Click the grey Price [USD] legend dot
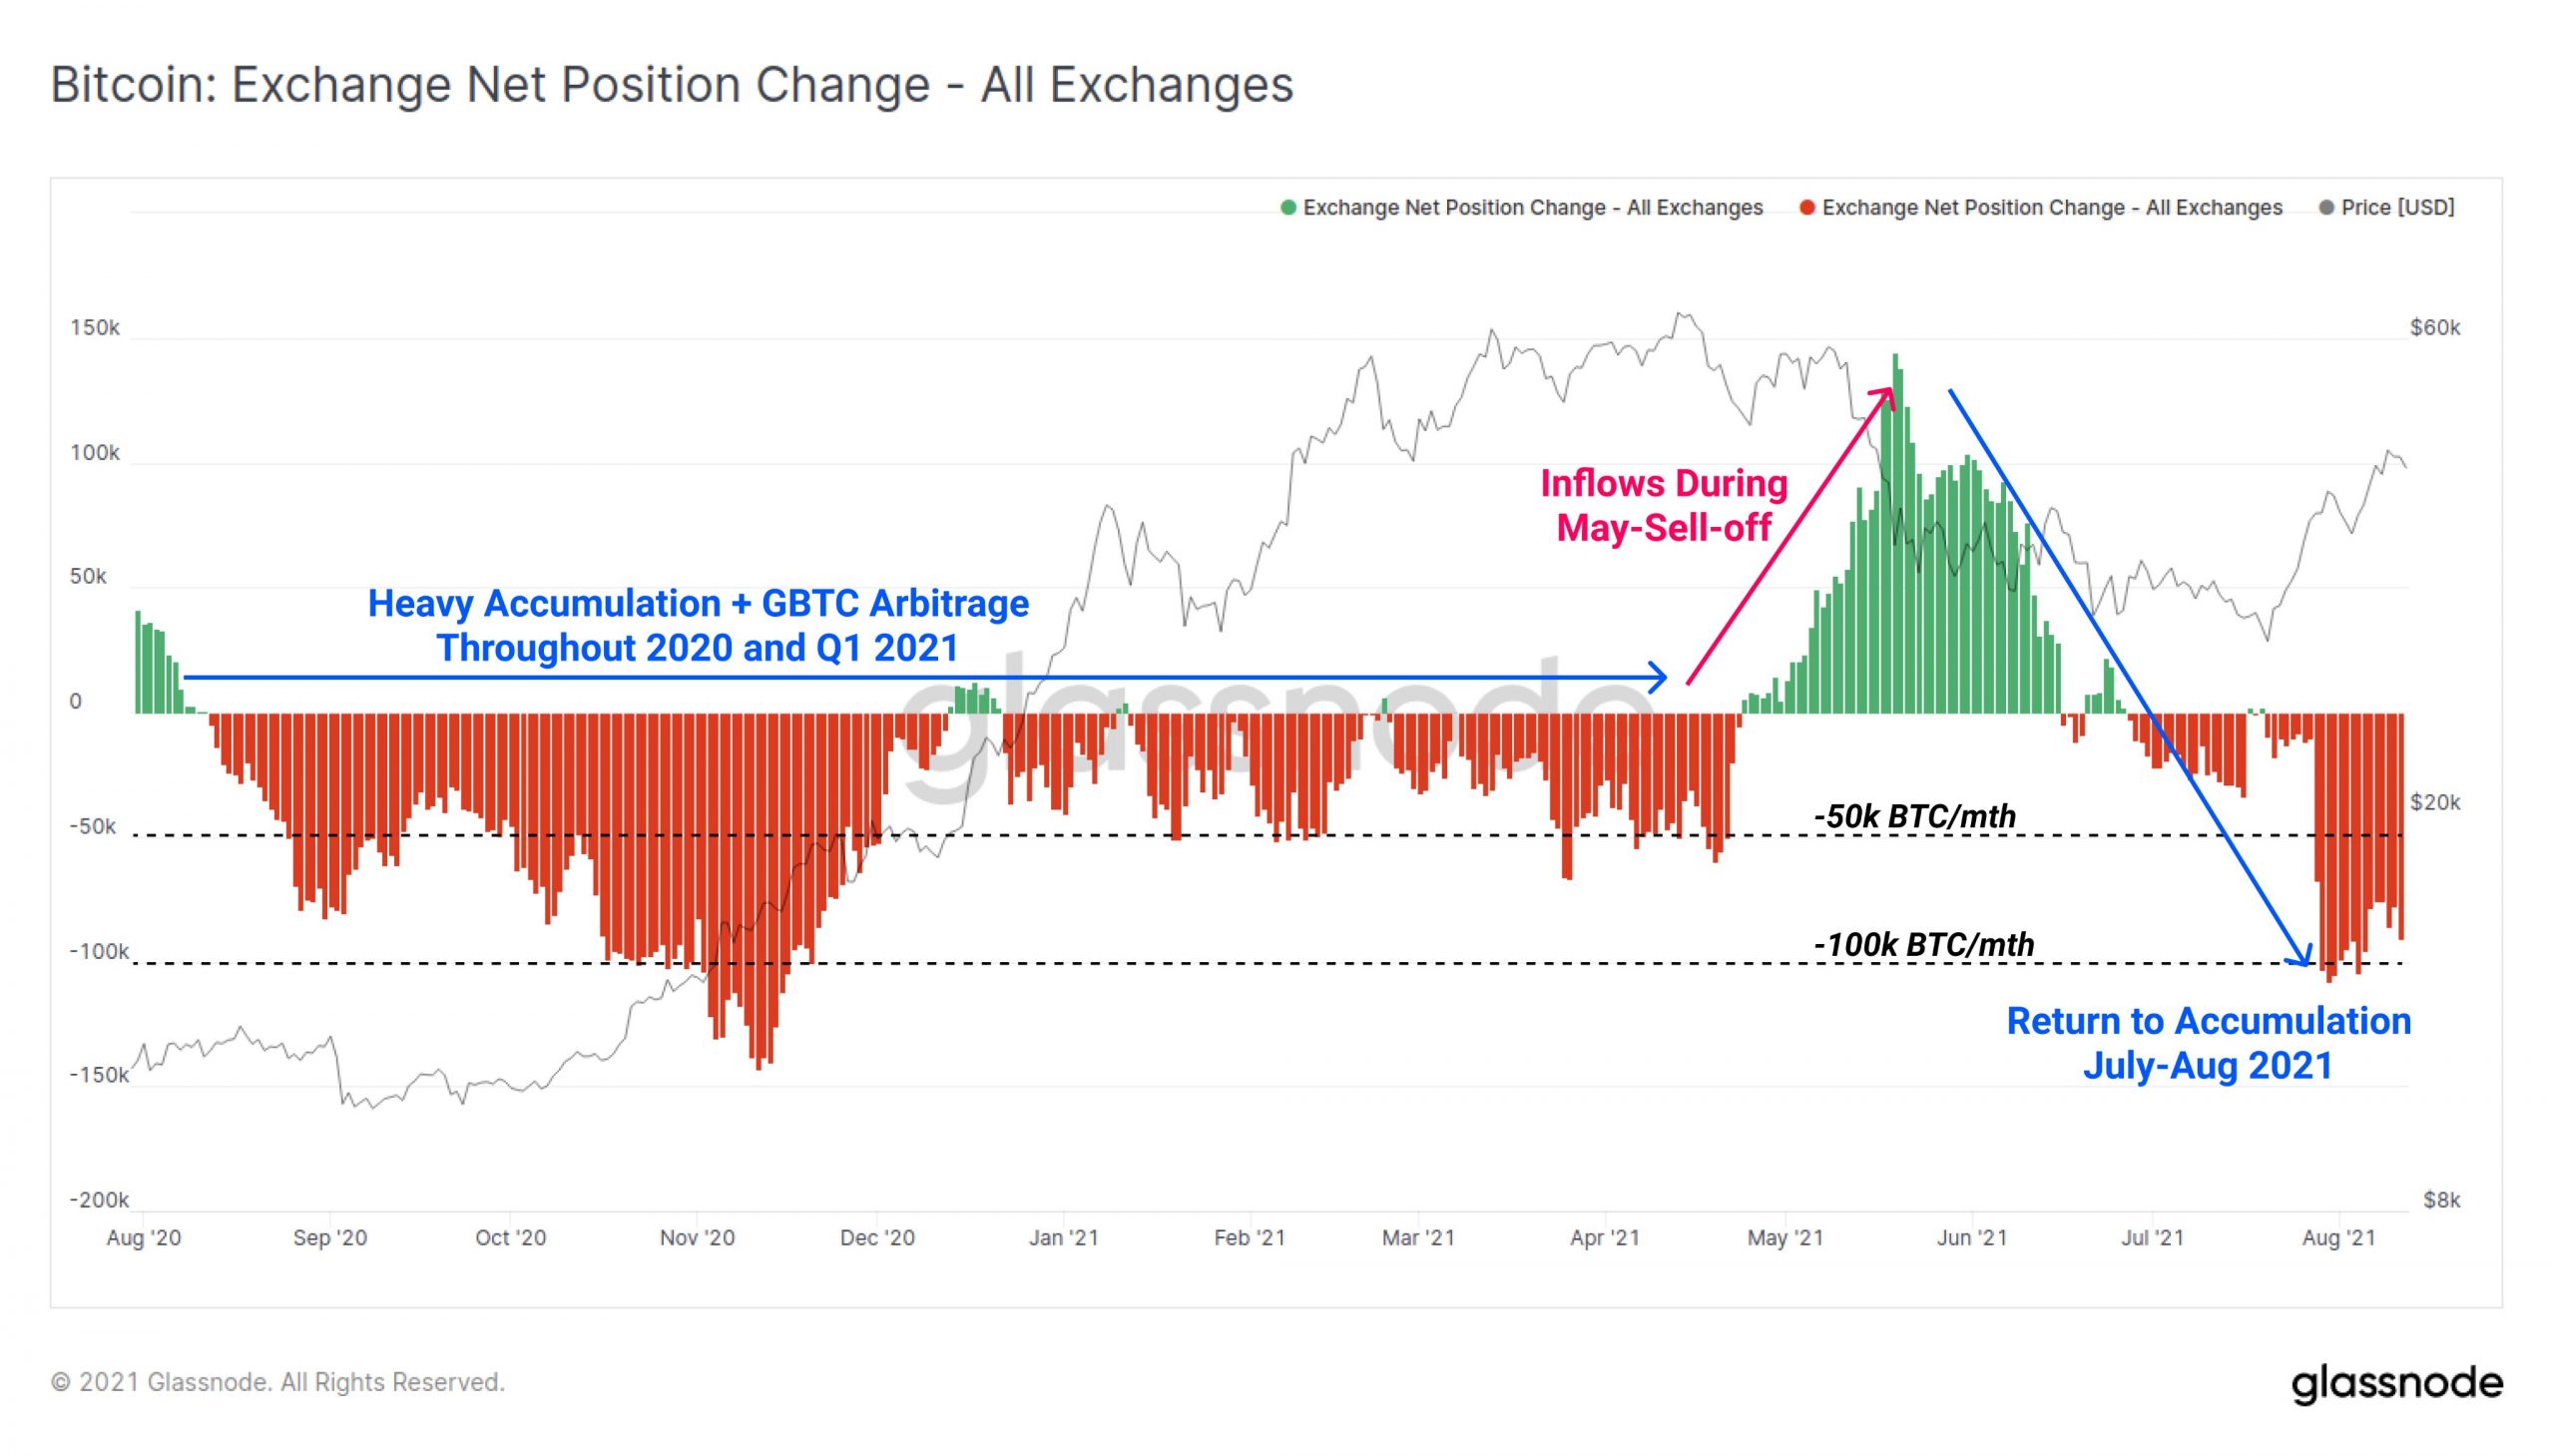Viewport: 2555px width, 1456px height. coord(2327,208)
